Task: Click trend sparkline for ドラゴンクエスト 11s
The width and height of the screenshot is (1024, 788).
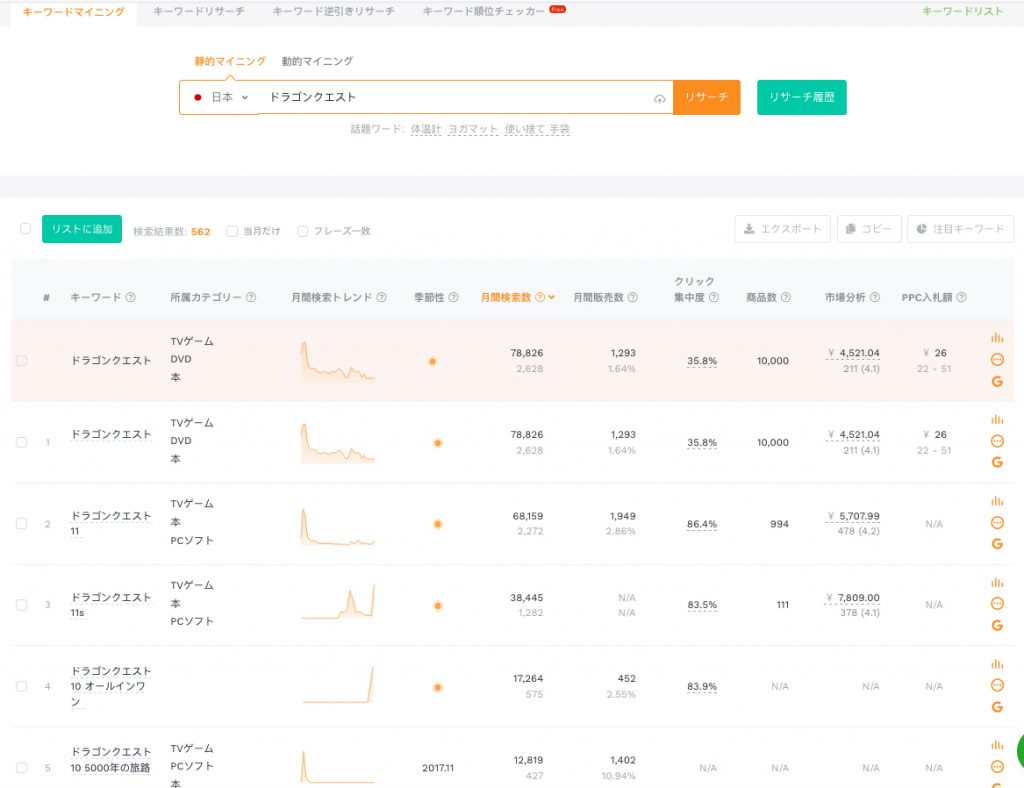Action: [x=338, y=603]
